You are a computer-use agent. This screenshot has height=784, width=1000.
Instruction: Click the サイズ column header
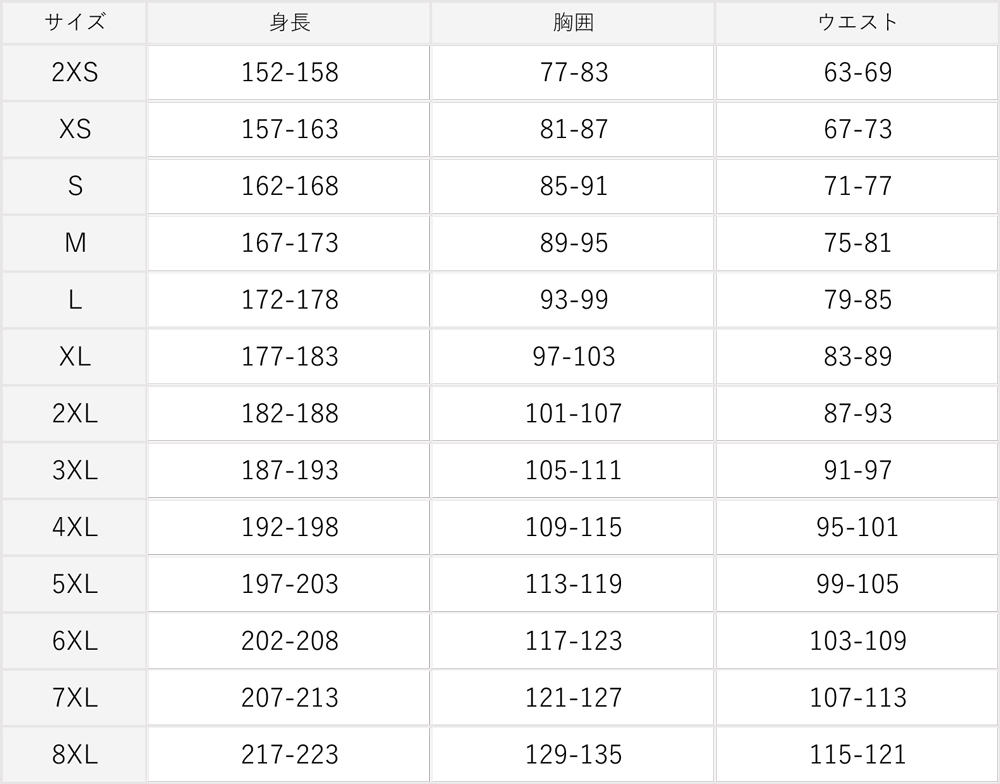click(x=75, y=22)
